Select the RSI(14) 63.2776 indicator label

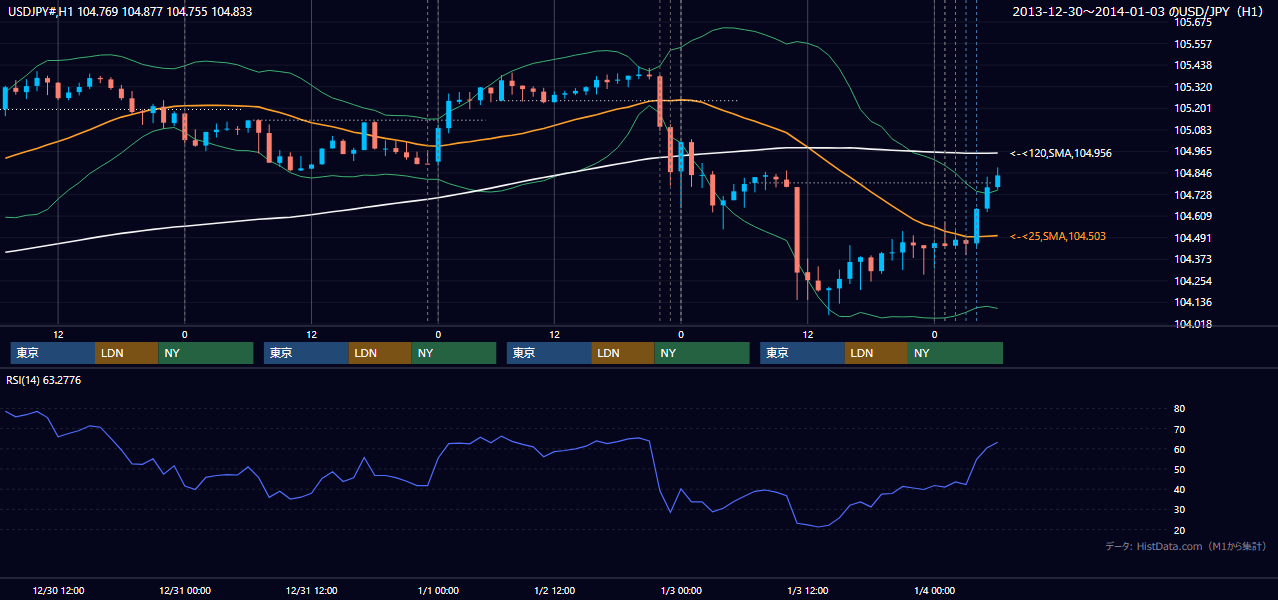pos(44,380)
